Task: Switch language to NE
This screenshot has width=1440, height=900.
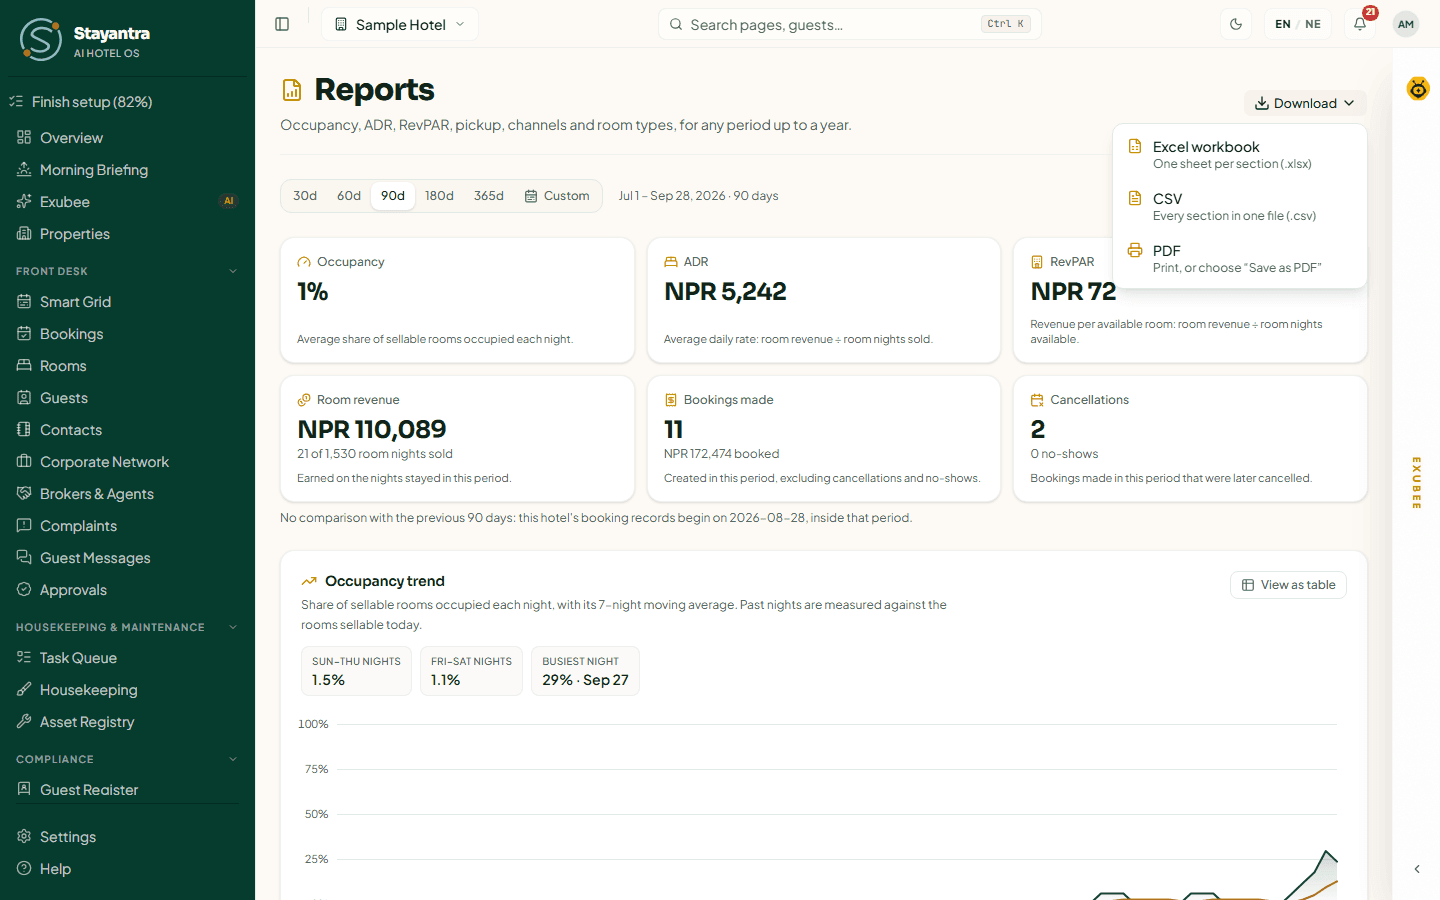Action: tap(1313, 24)
